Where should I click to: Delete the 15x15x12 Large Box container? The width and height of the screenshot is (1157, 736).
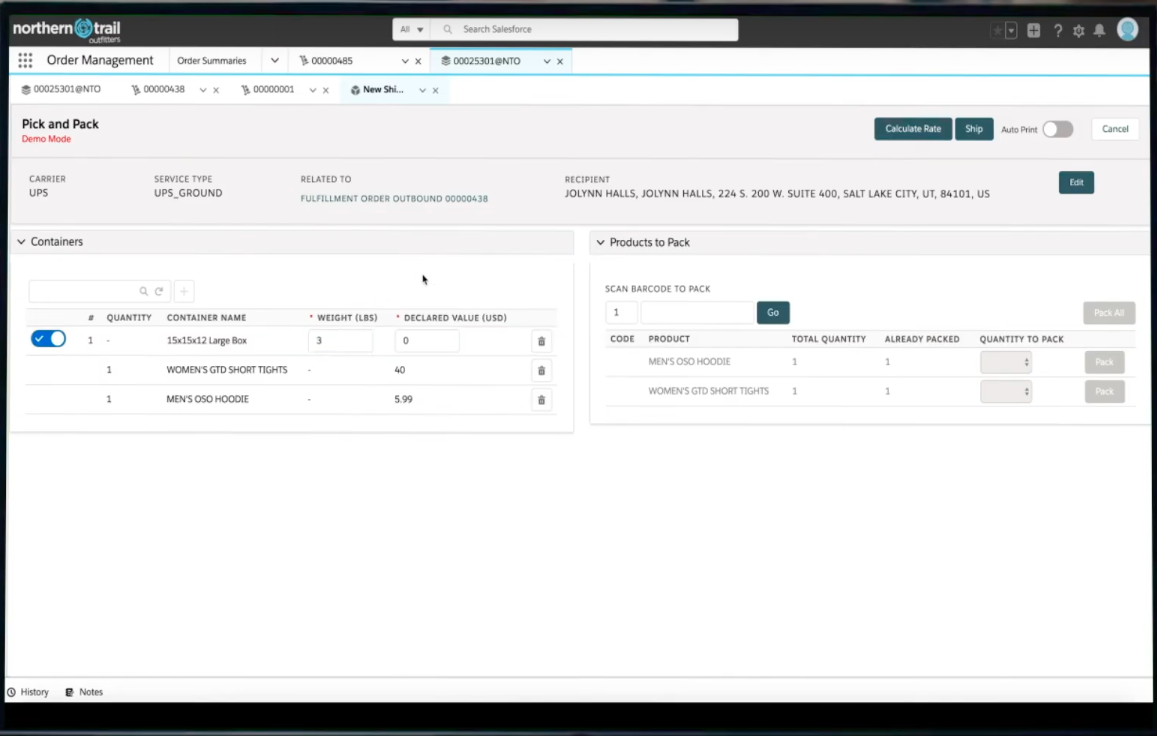point(542,341)
